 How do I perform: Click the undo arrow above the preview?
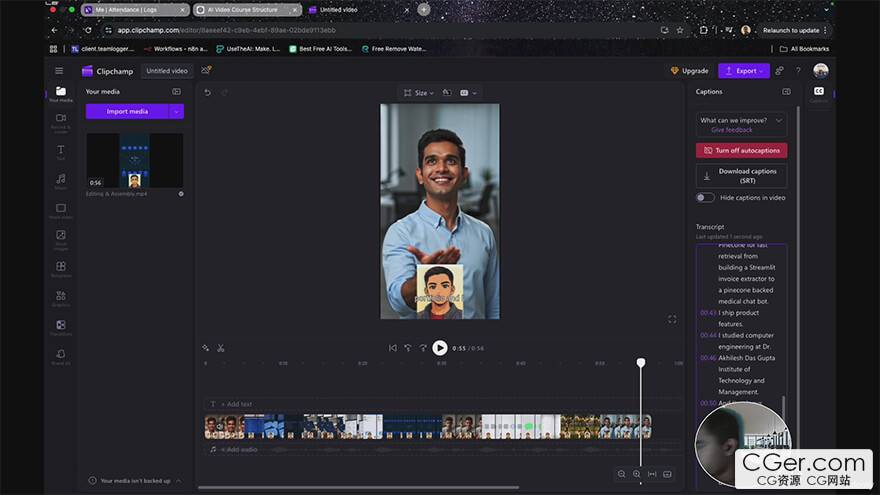[x=208, y=93]
